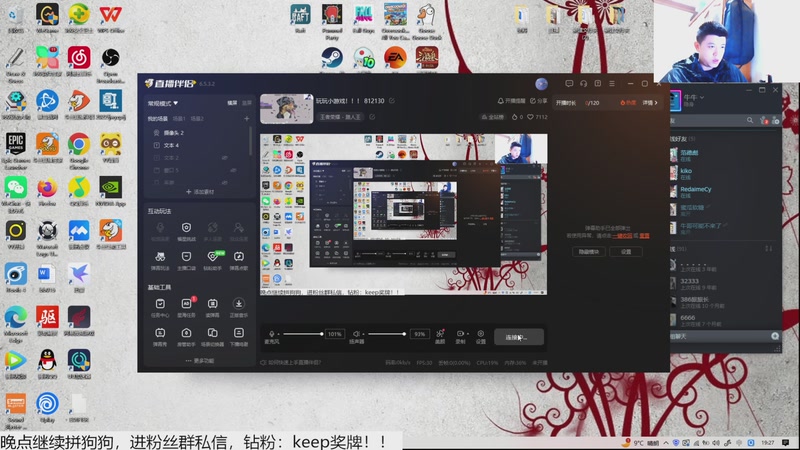
Task: Open the EA desktop icon
Action: 395,58
